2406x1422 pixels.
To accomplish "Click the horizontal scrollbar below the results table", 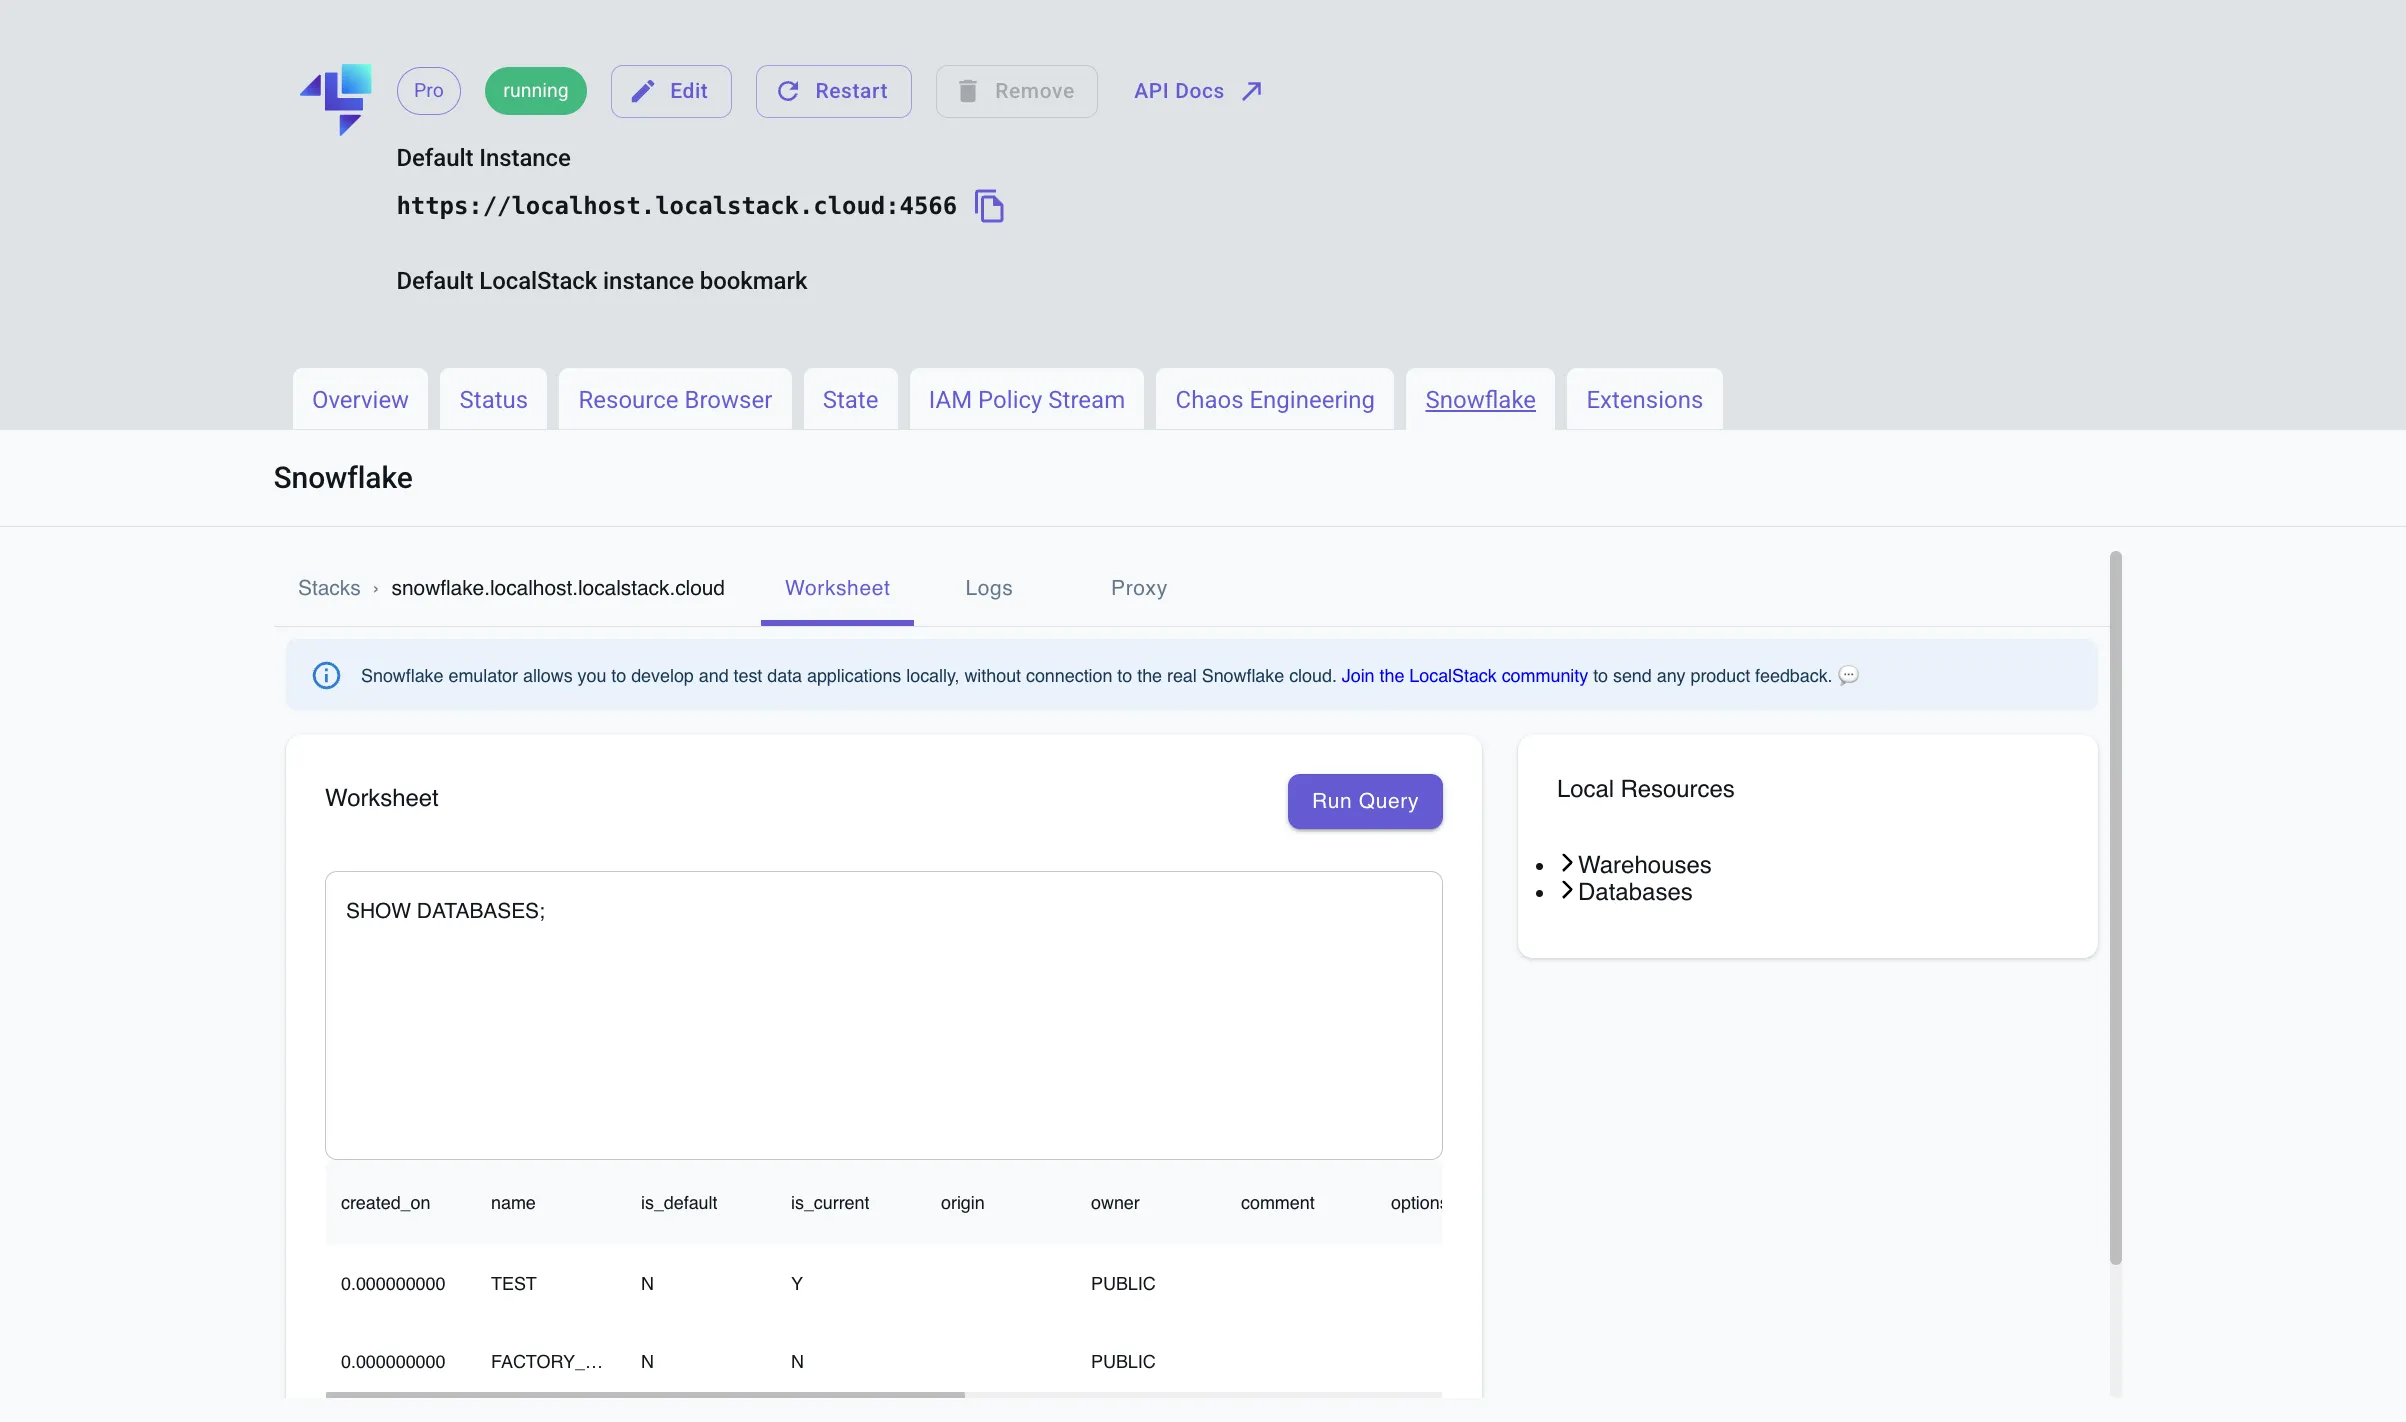I will click(x=646, y=1394).
